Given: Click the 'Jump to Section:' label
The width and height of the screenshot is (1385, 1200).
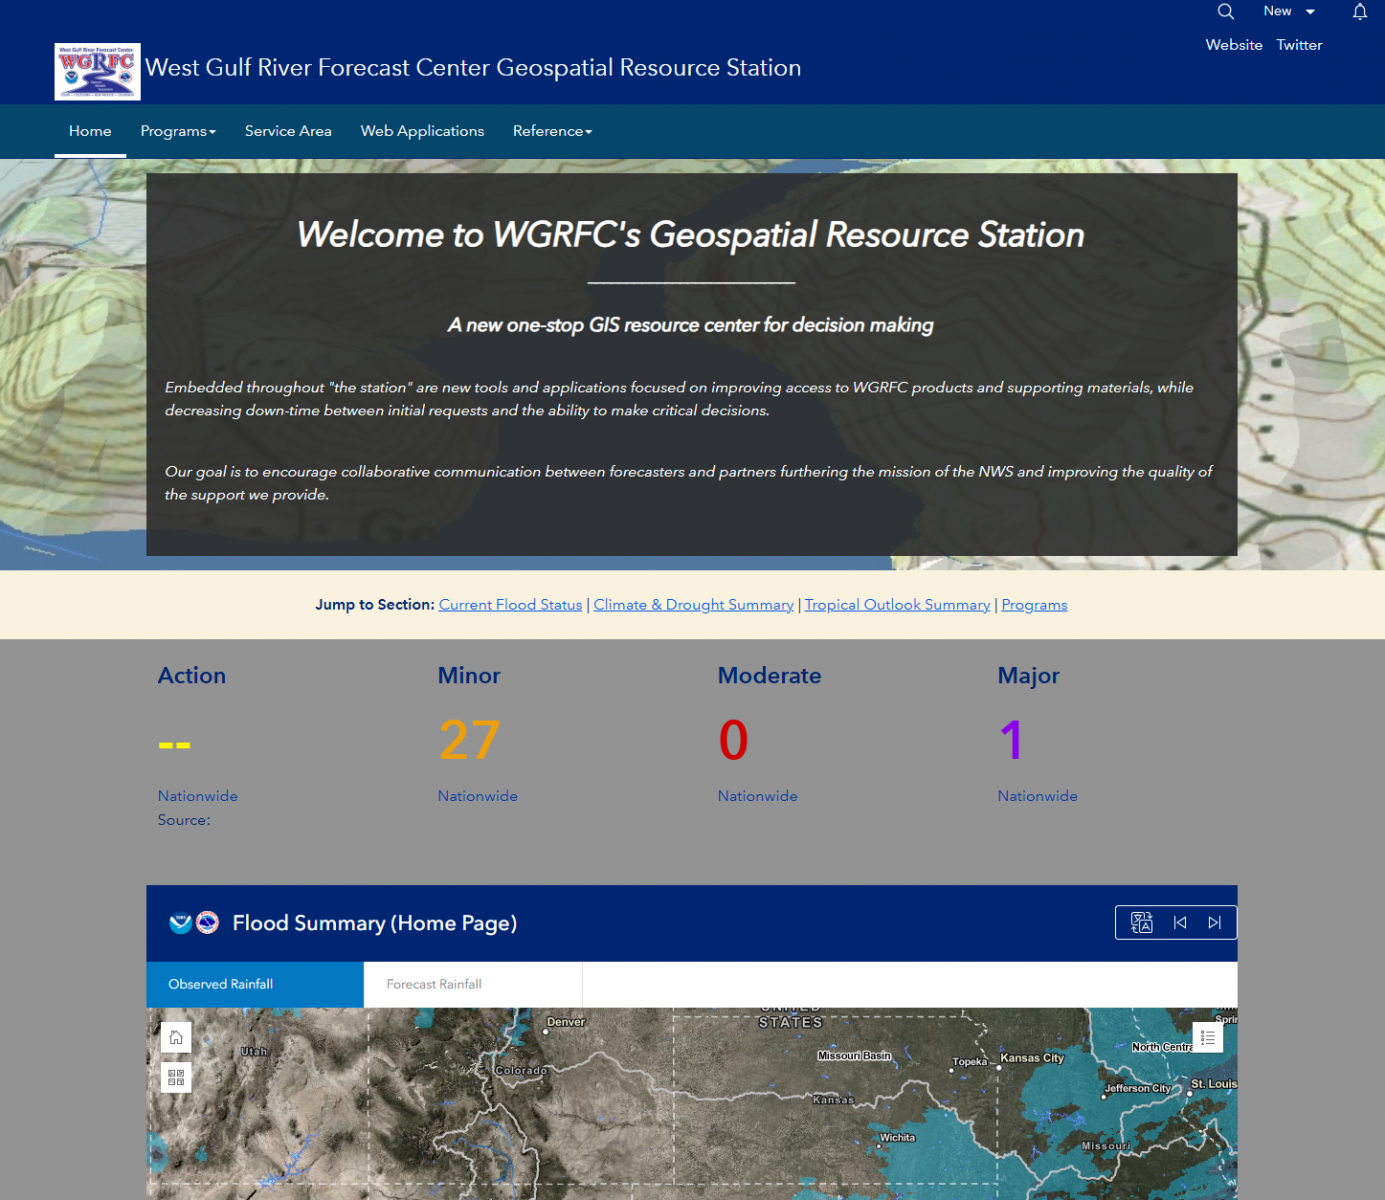Looking at the screenshot, I should 375,605.
